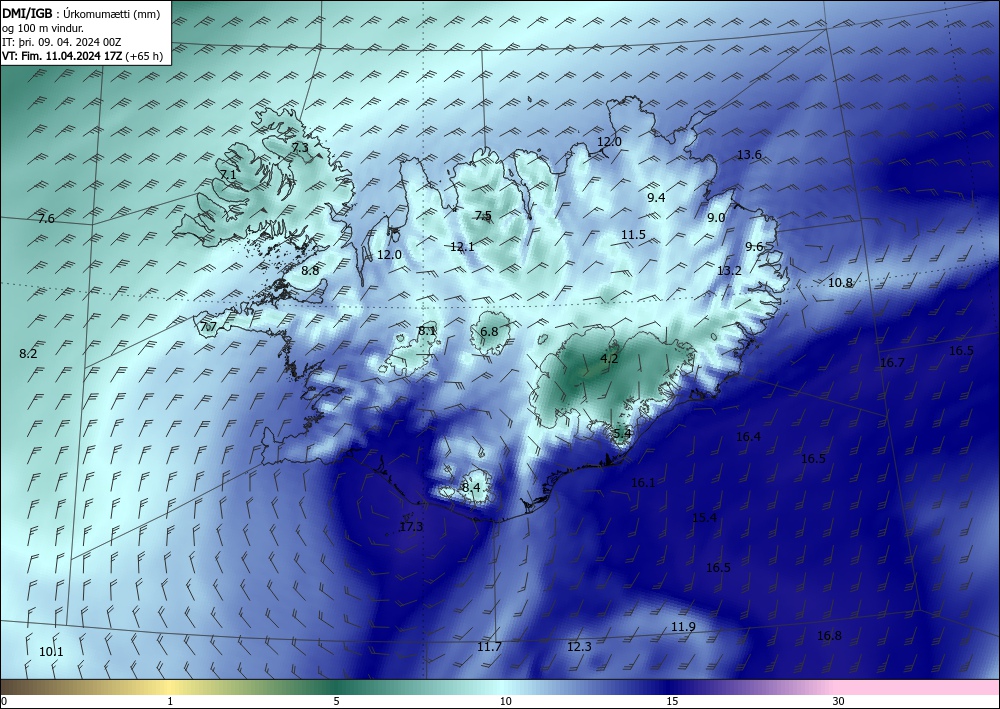Screen dimensions: 1000x709
Task: Click the 12.3 map value
Action: pos(579,647)
